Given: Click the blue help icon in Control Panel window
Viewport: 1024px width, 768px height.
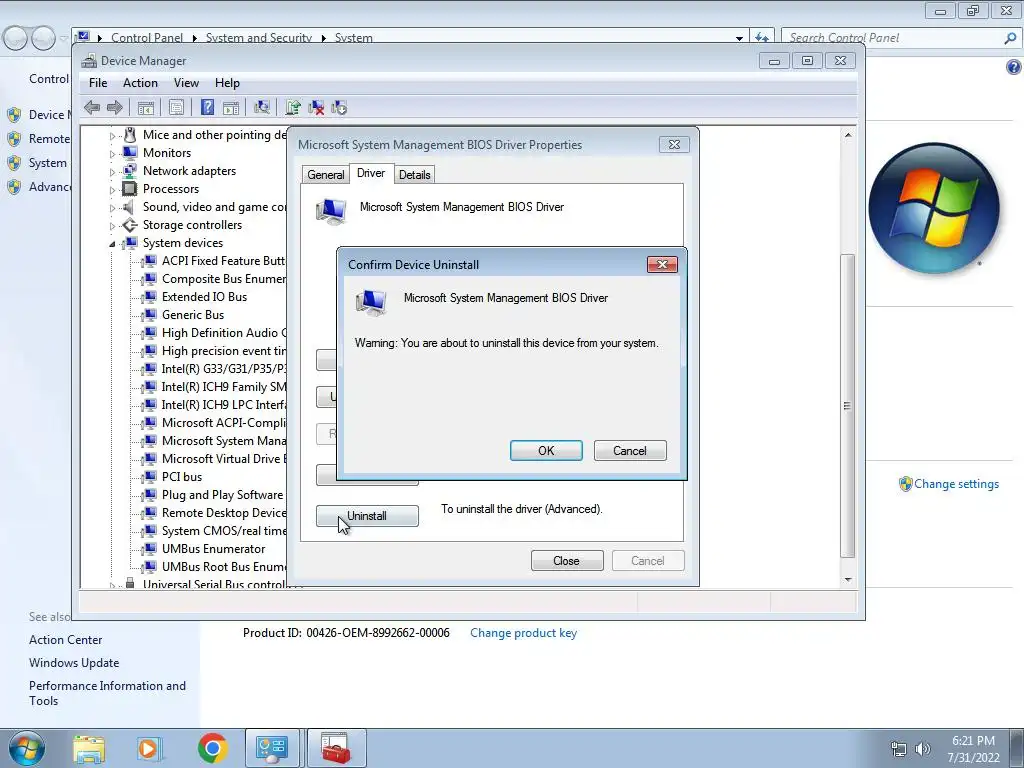Looking at the screenshot, I should [1014, 67].
